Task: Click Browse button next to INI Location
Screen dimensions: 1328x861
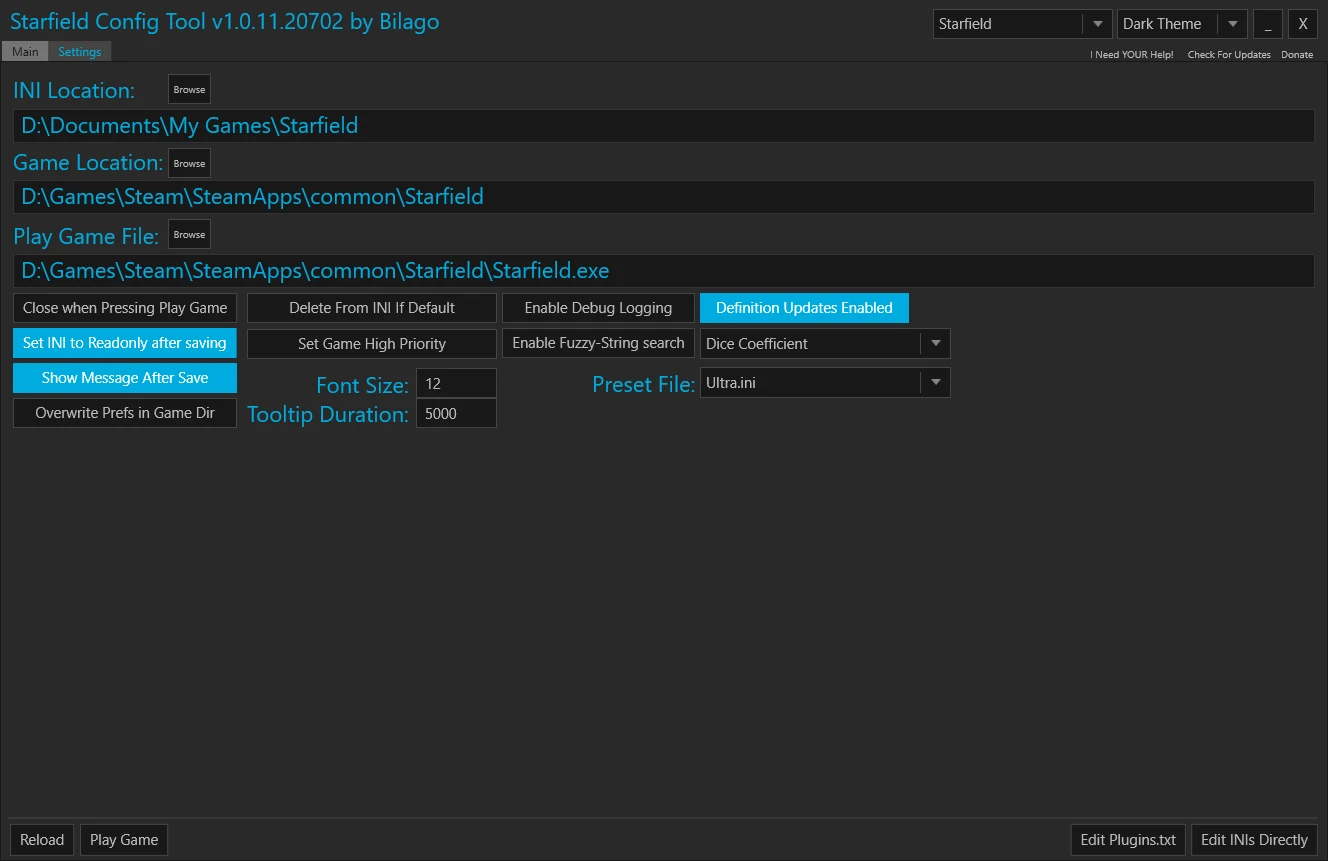Action: tap(189, 90)
